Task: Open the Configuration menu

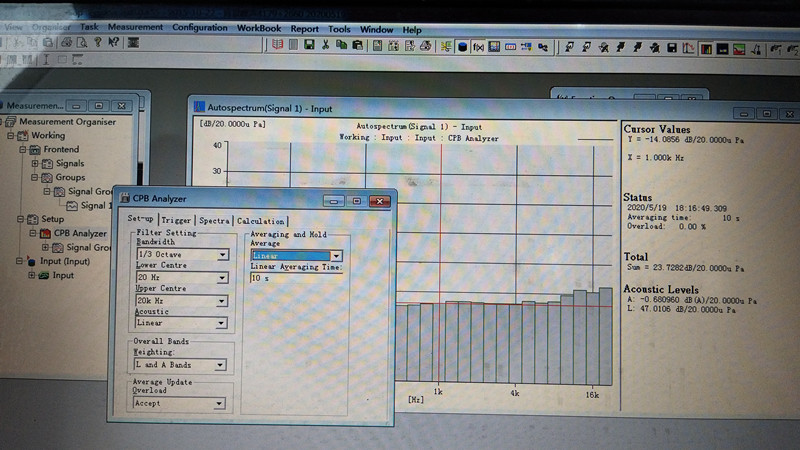Action: click(x=199, y=28)
